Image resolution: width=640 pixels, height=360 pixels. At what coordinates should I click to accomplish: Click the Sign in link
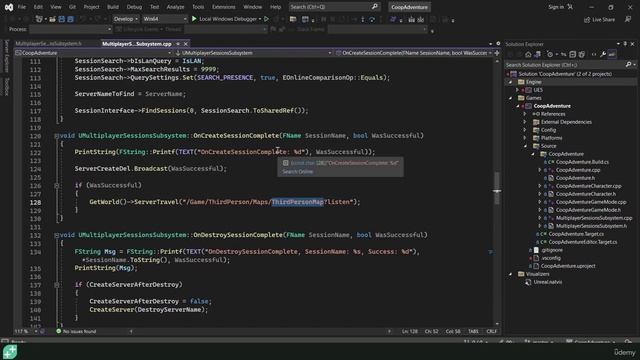click(556, 7)
